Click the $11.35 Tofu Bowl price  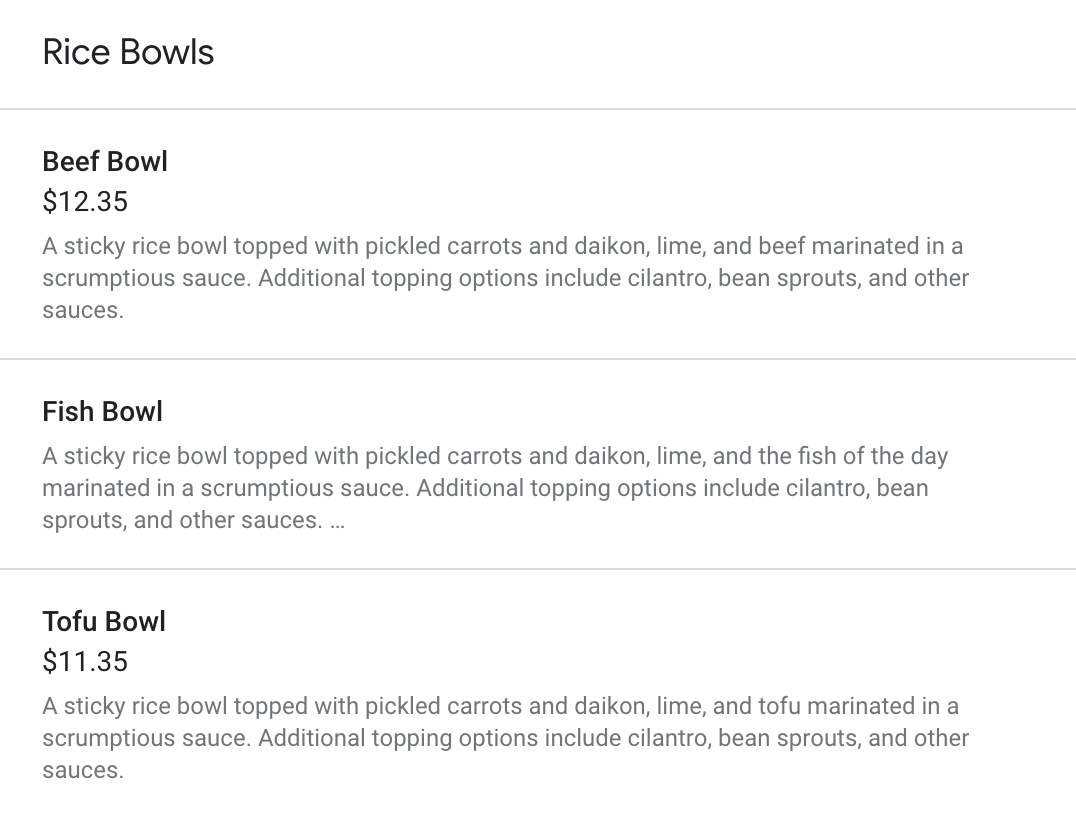click(85, 661)
